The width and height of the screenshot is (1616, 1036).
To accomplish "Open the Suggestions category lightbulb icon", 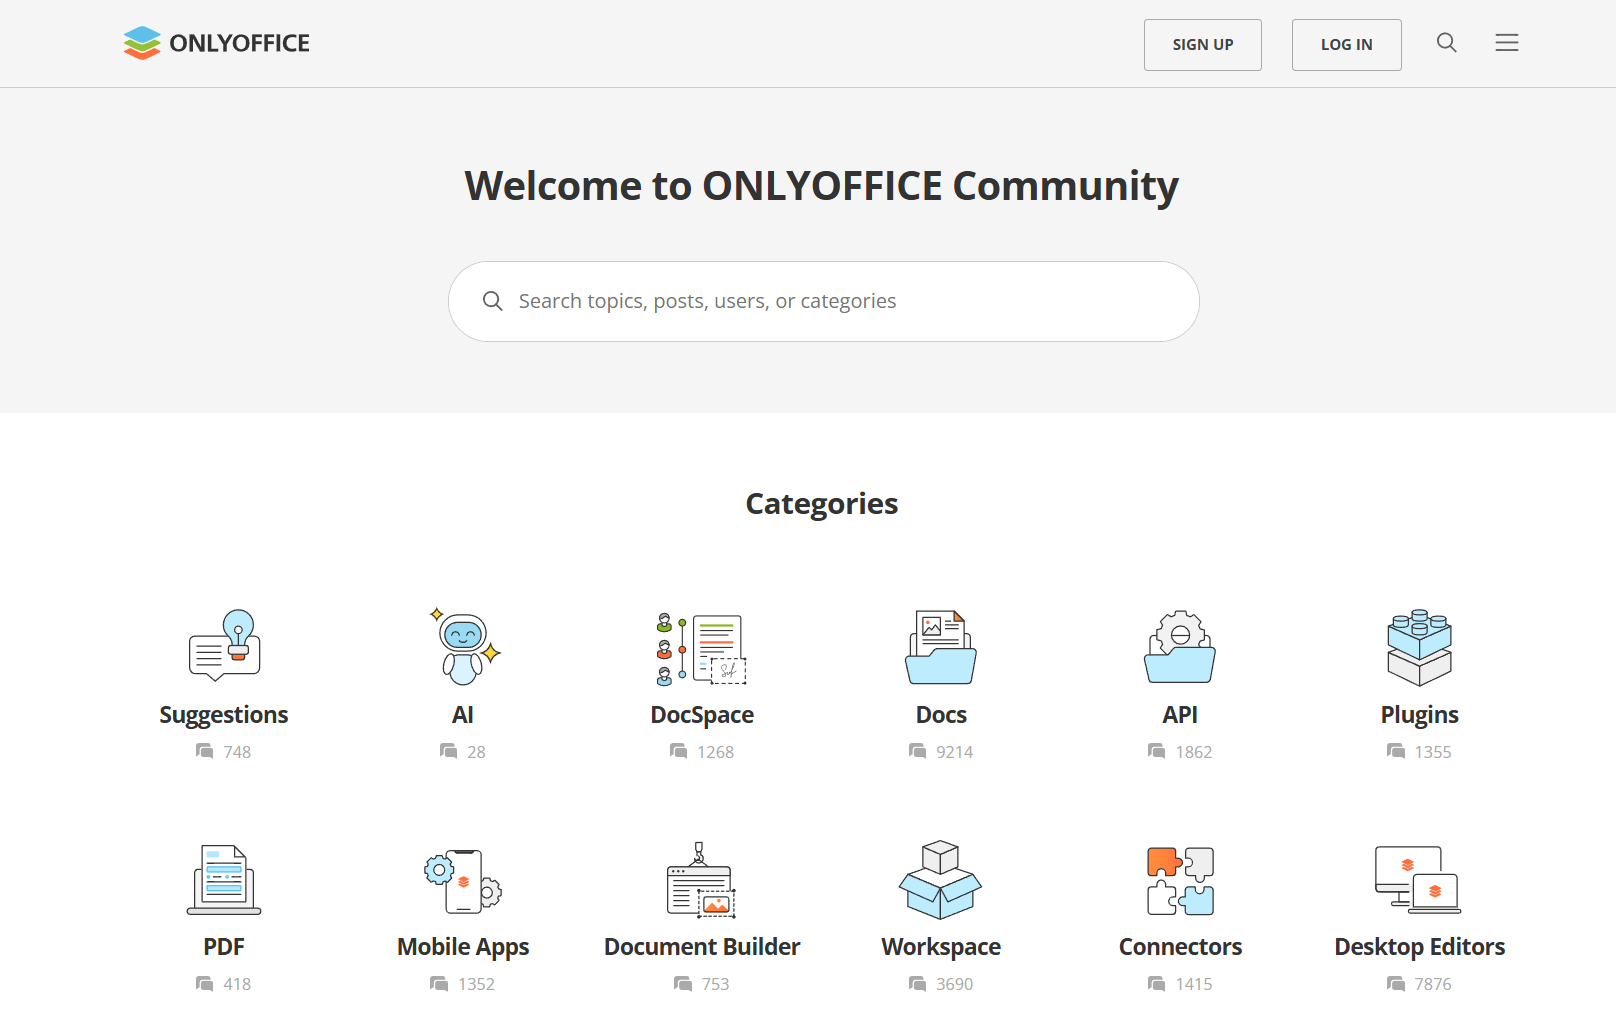I will 224,647.
